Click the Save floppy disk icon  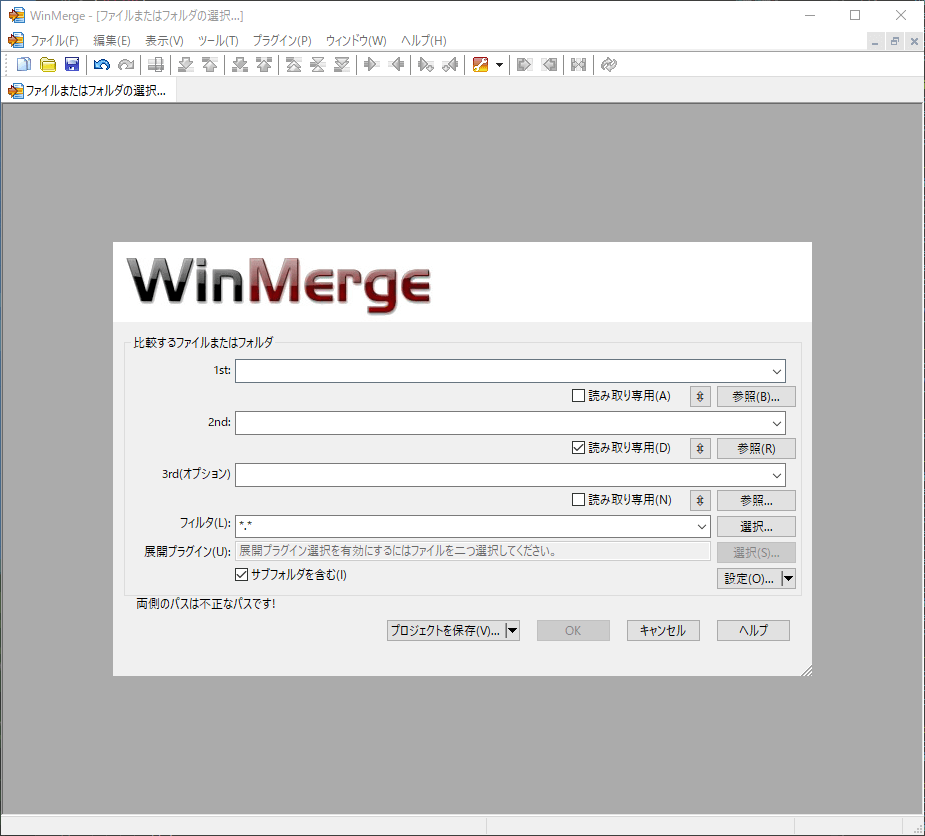pos(72,64)
